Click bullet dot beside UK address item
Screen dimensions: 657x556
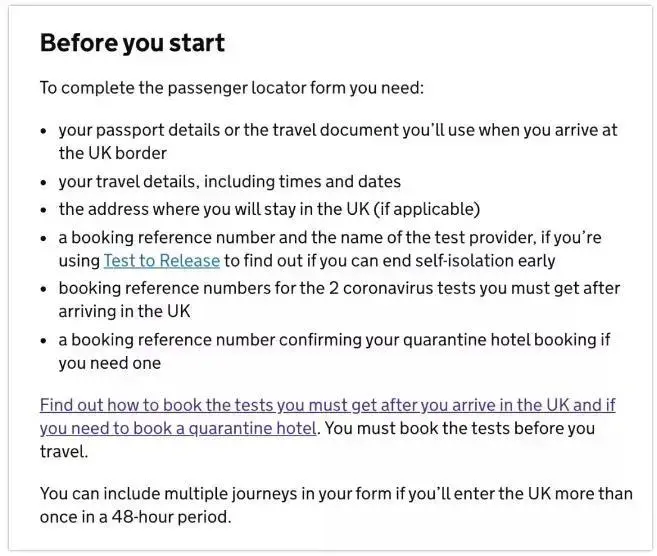45,210
